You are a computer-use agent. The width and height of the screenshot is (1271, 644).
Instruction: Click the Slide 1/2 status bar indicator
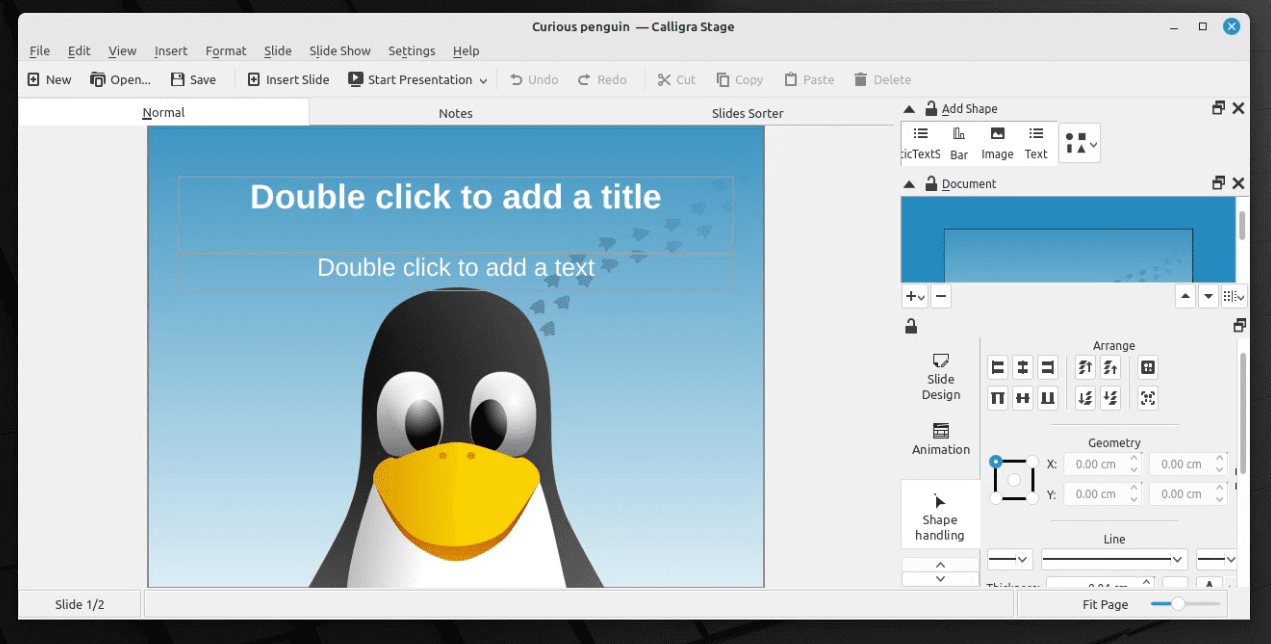pyautogui.click(x=80, y=604)
